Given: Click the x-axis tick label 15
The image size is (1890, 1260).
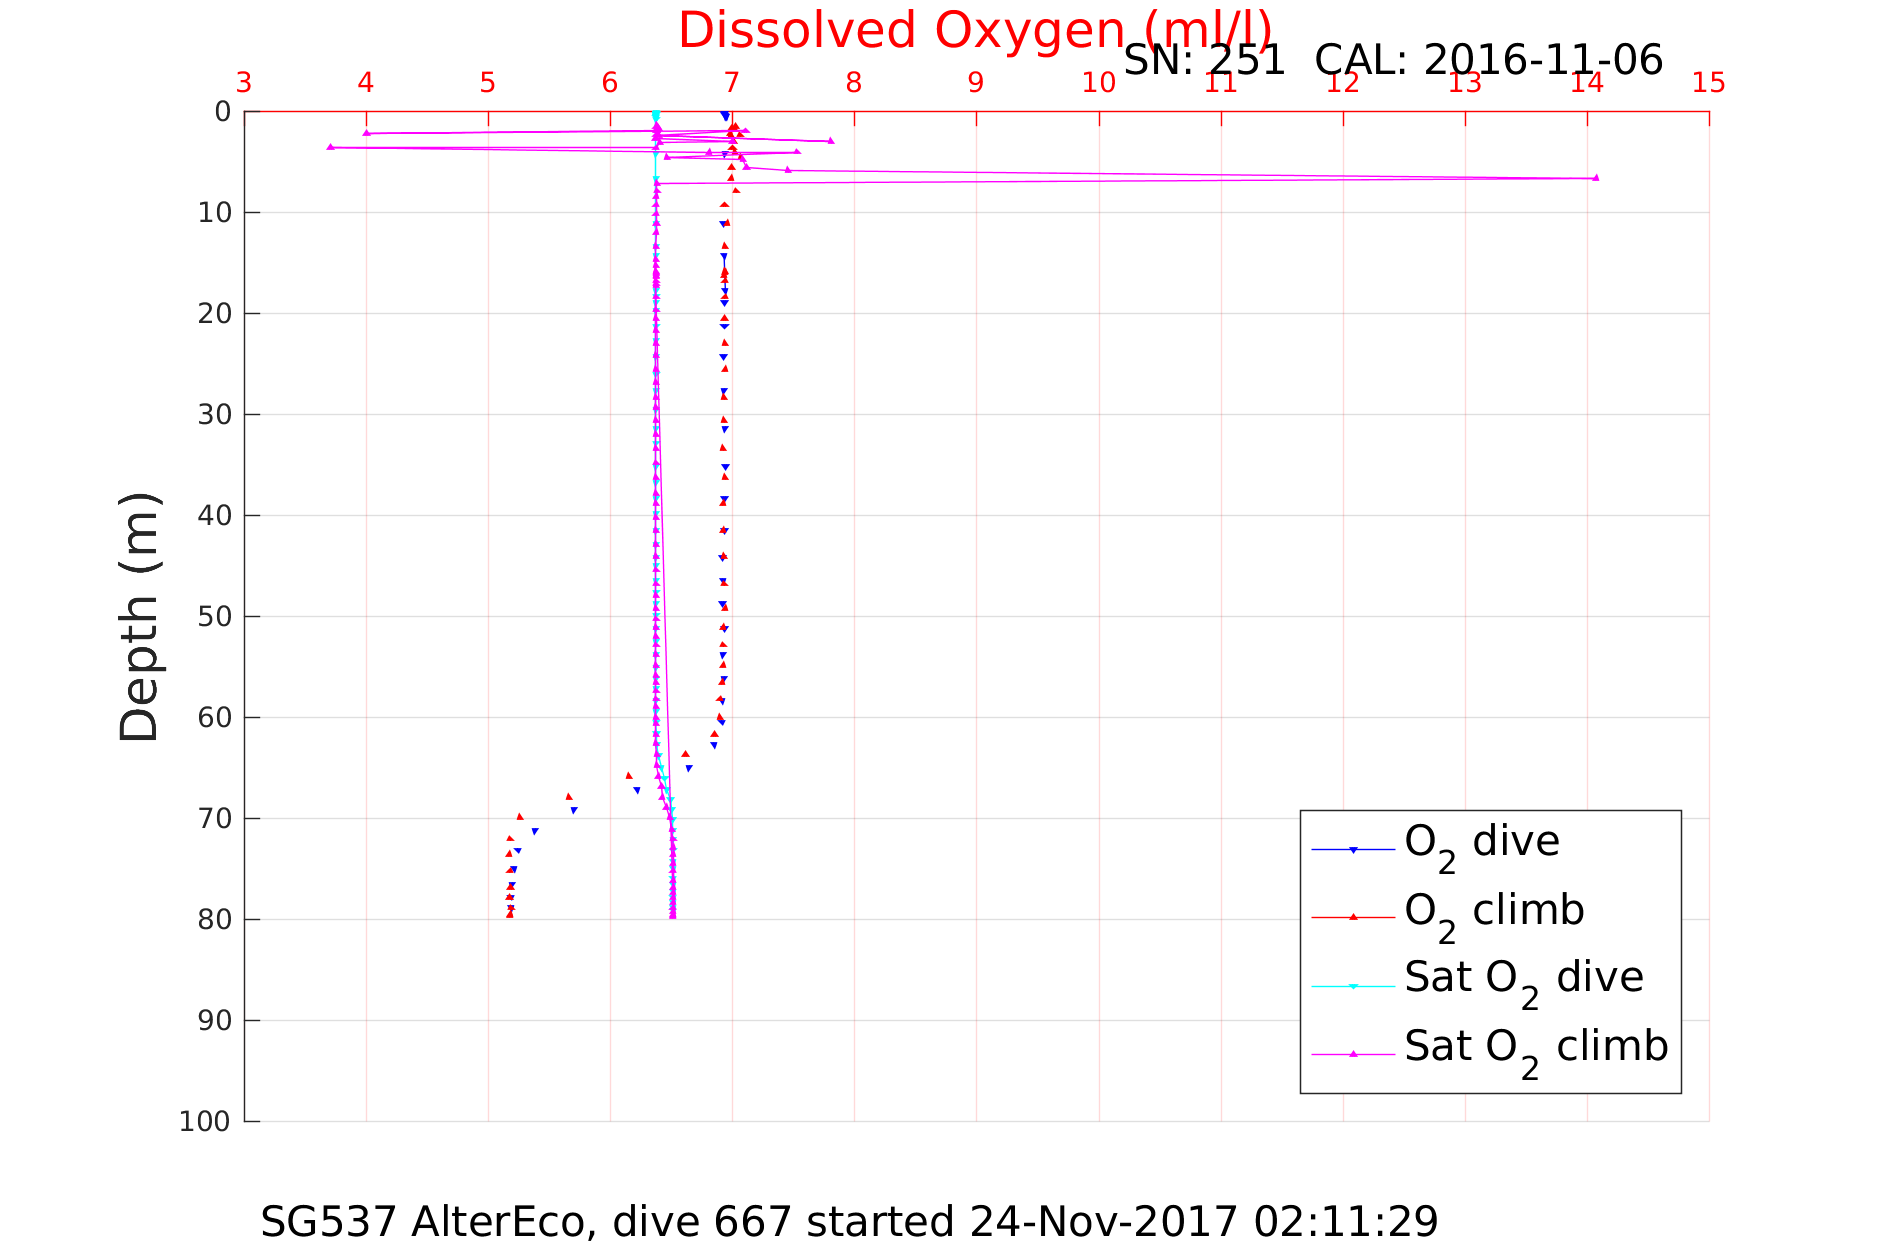Looking at the screenshot, I should click(1708, 83).
